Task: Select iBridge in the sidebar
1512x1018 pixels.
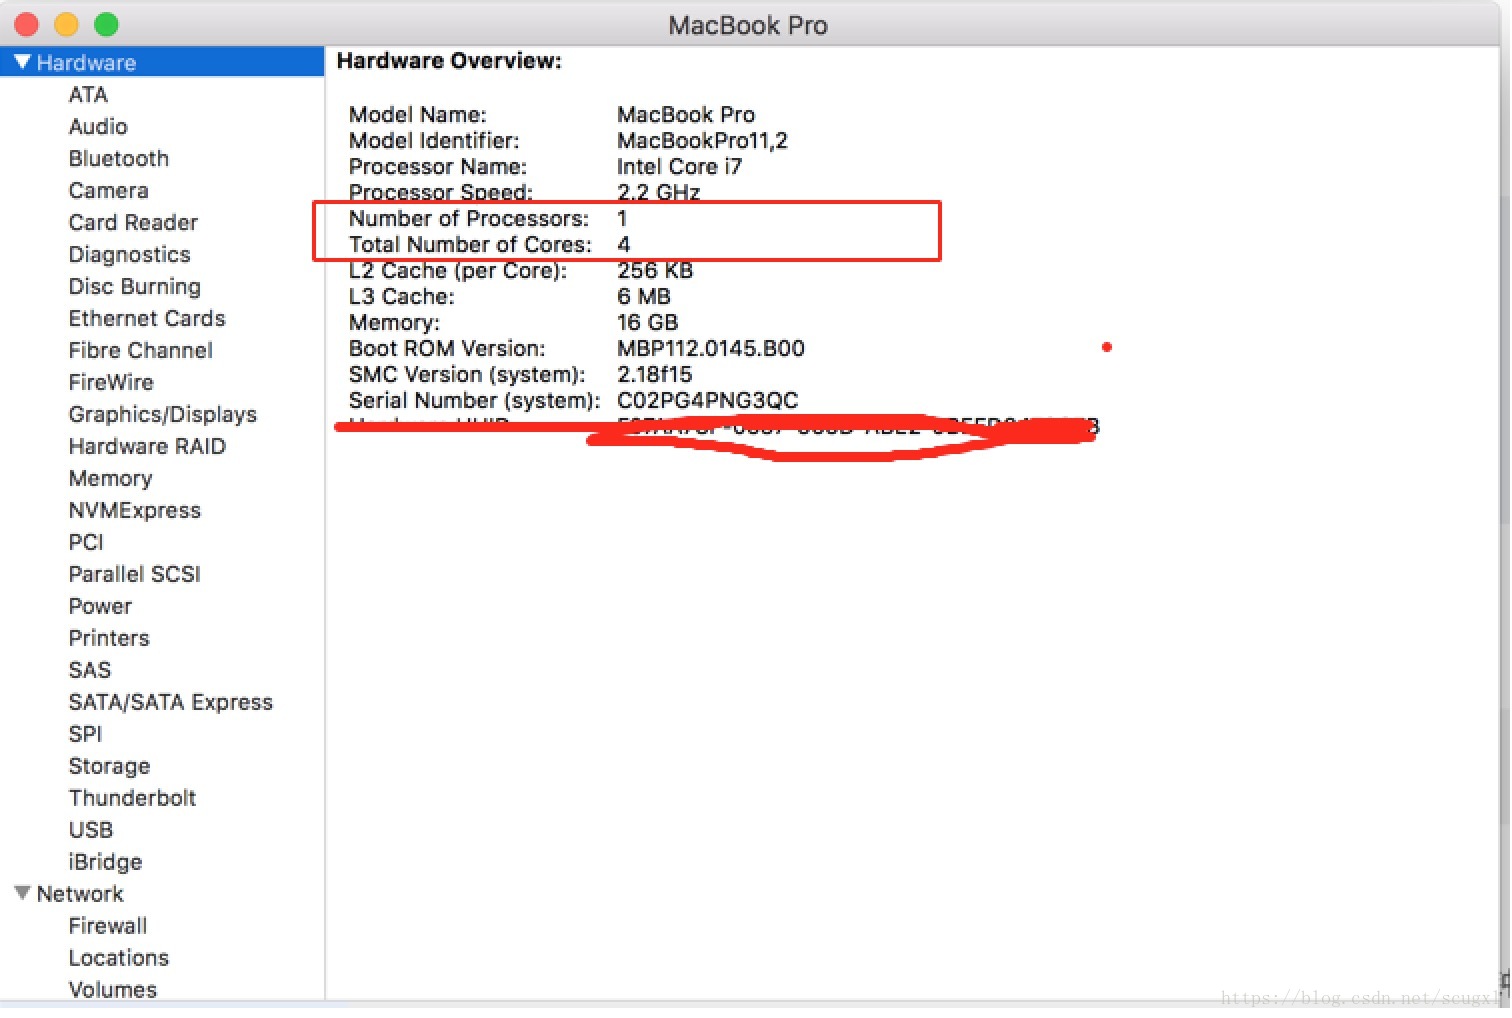Action: (105, 862)
